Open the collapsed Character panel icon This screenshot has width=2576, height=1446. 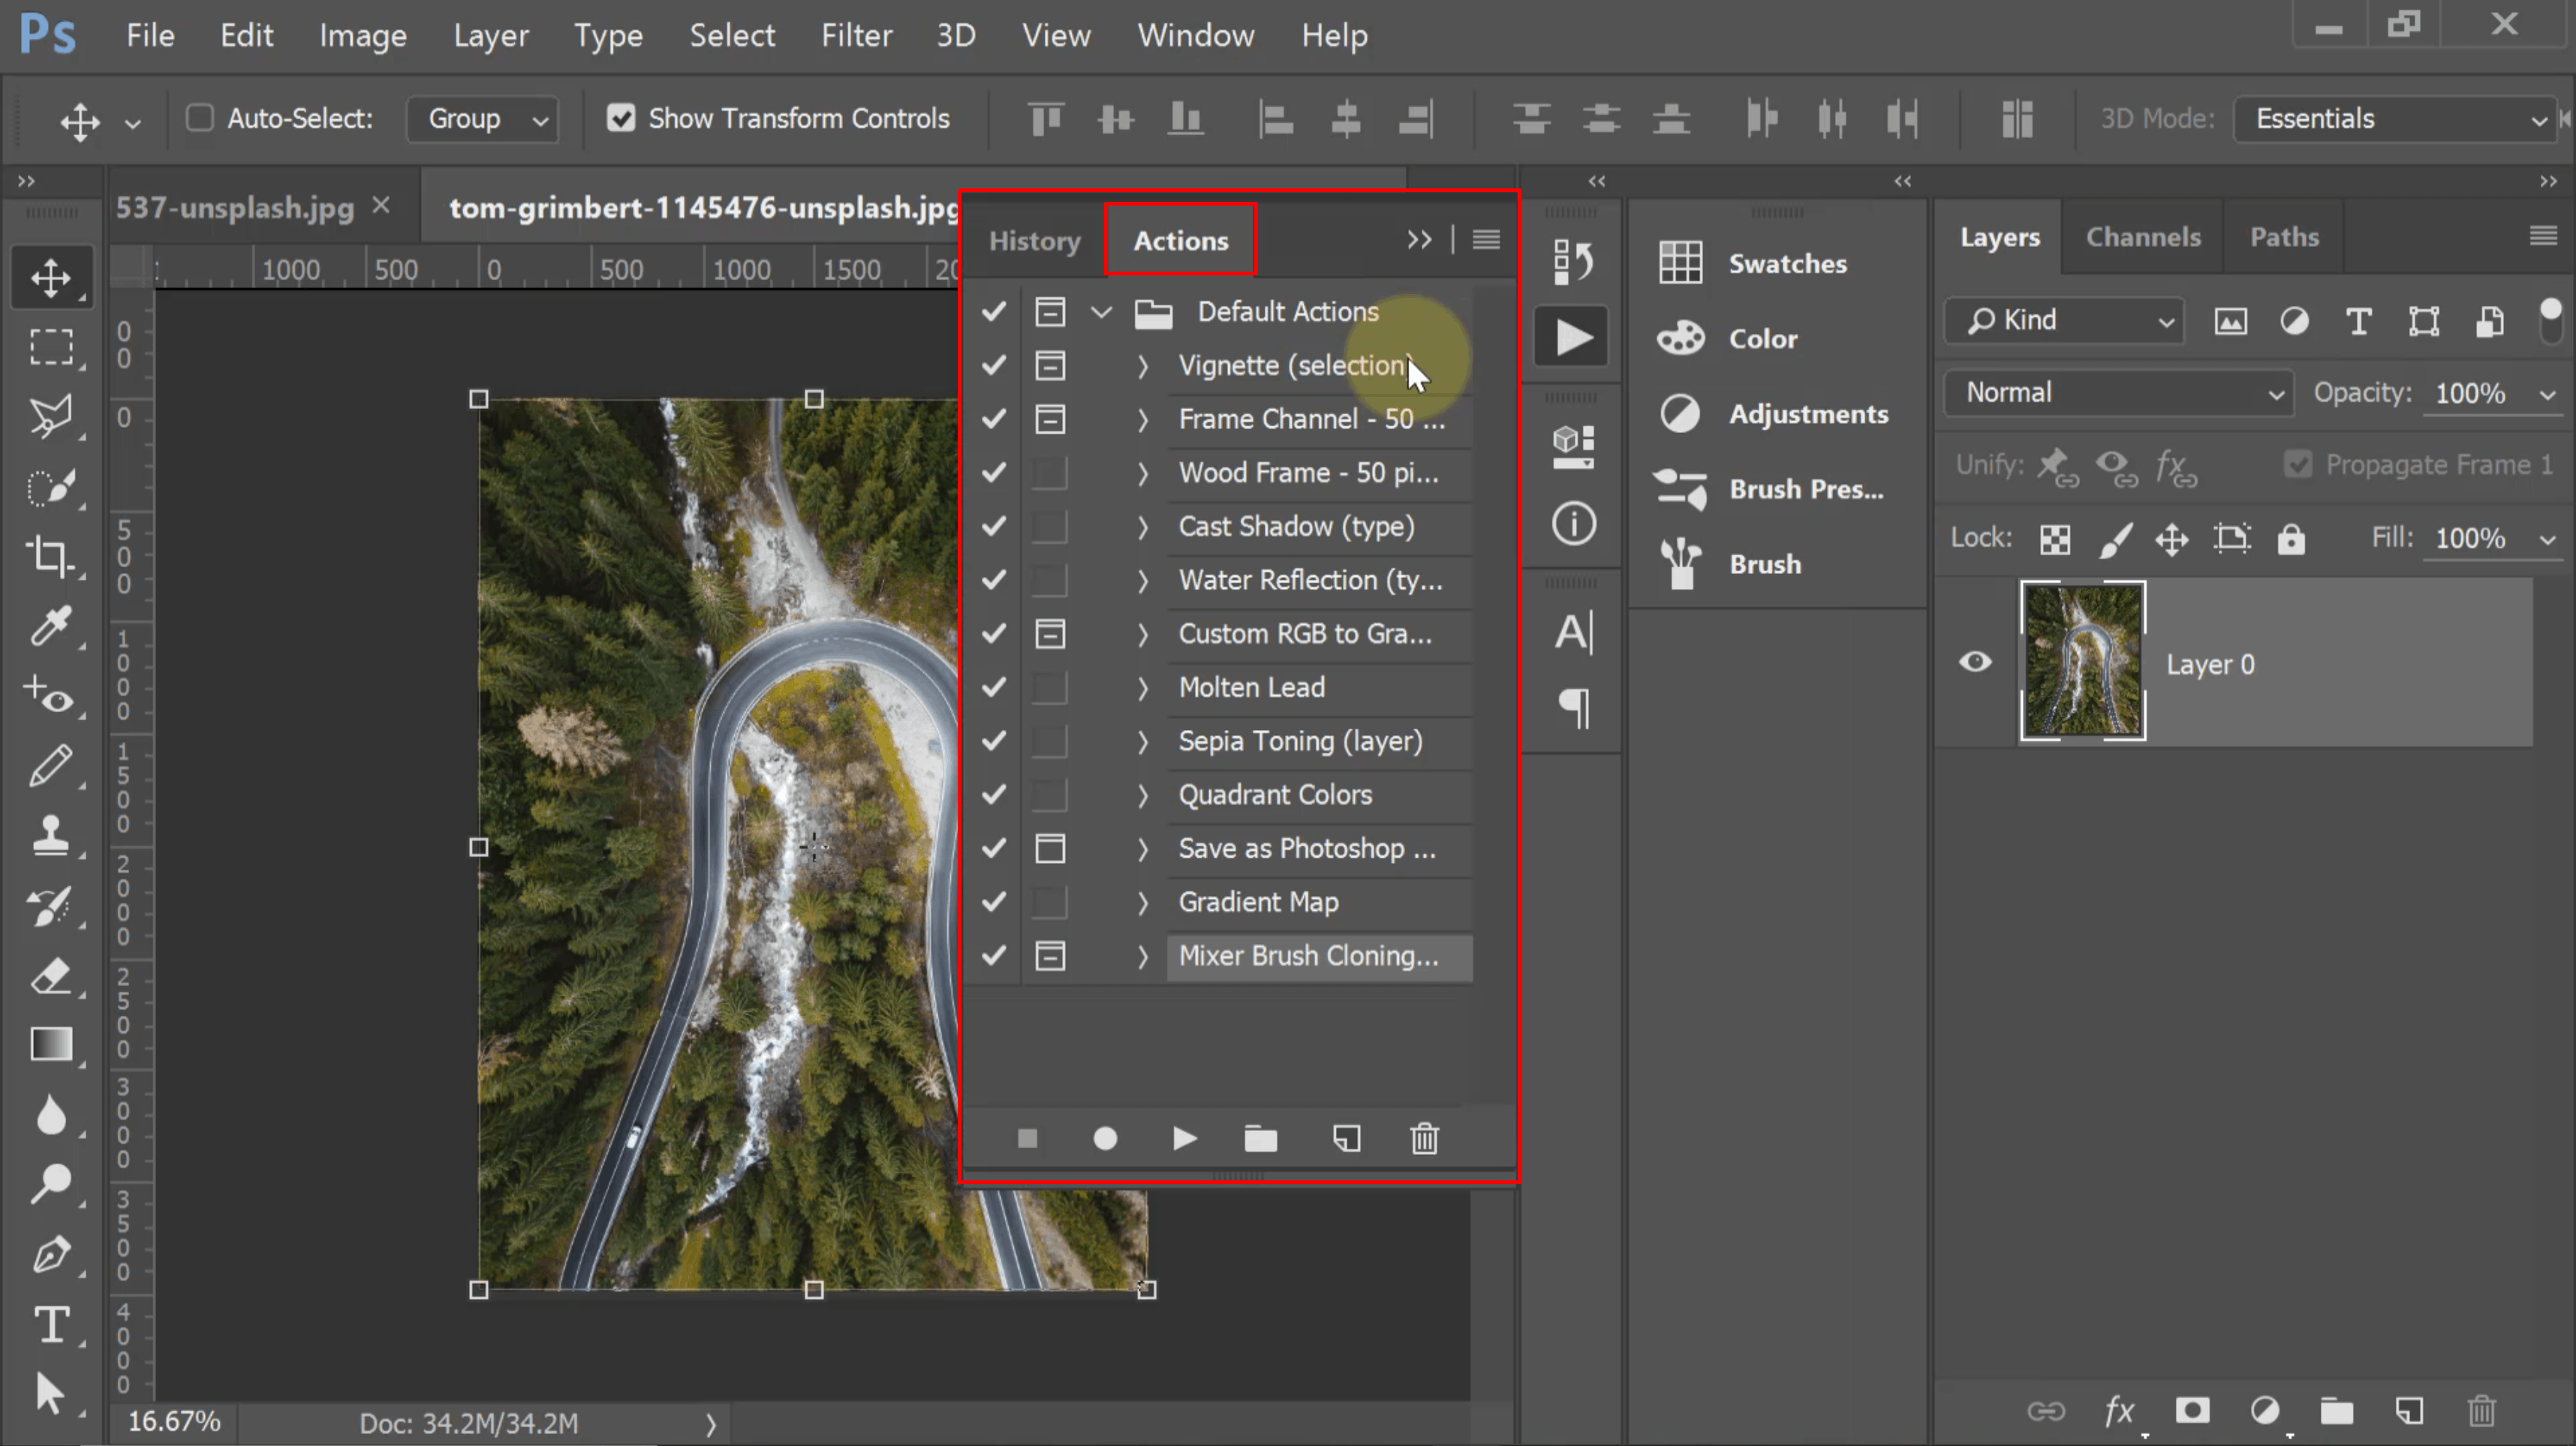tap(1573, 632)
